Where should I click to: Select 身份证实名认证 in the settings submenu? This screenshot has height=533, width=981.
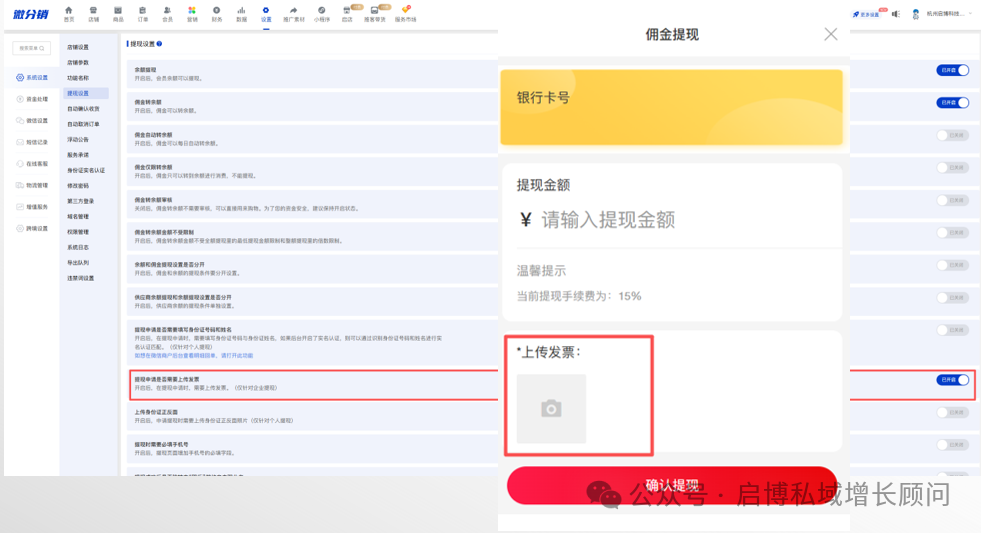pos(86,170)
